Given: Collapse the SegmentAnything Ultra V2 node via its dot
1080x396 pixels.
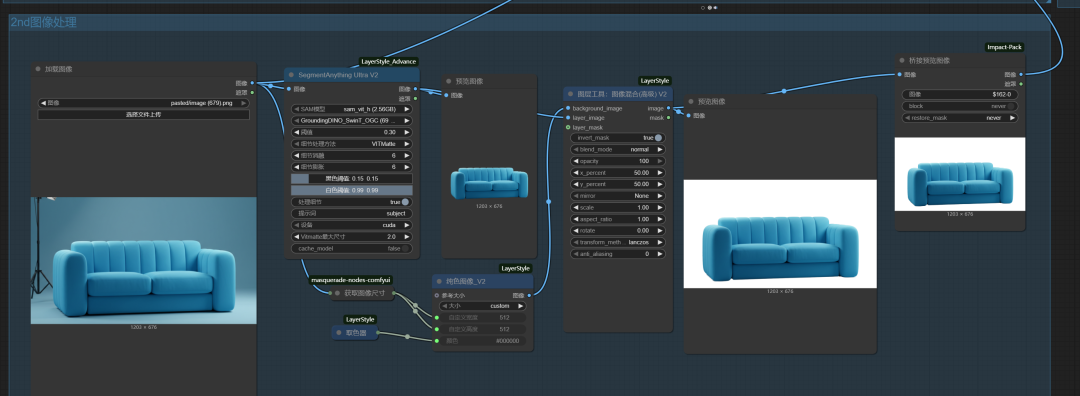Looking at the screenshot, I should pos(291,74).
